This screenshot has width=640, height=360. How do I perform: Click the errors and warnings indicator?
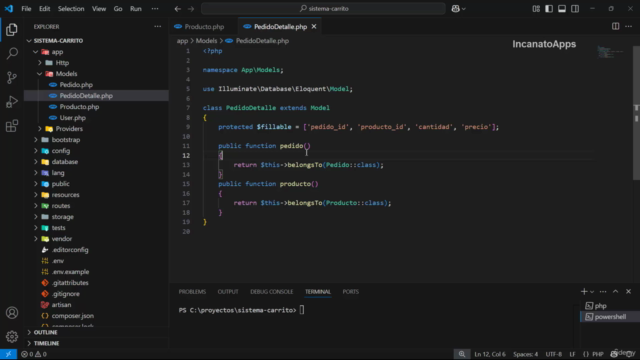[x=34, y=354]
